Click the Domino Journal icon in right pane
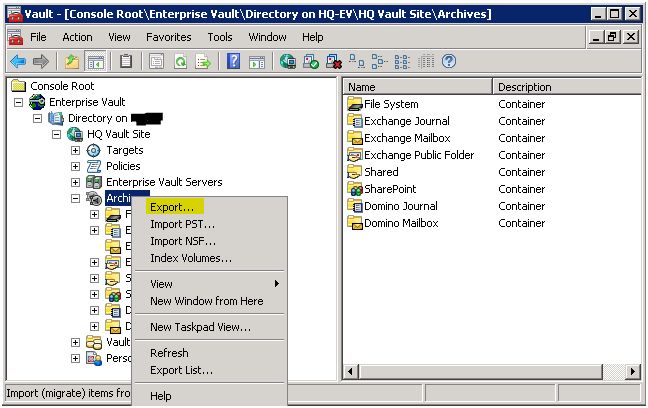The image size is (648, 408). (x=355, y=205)
